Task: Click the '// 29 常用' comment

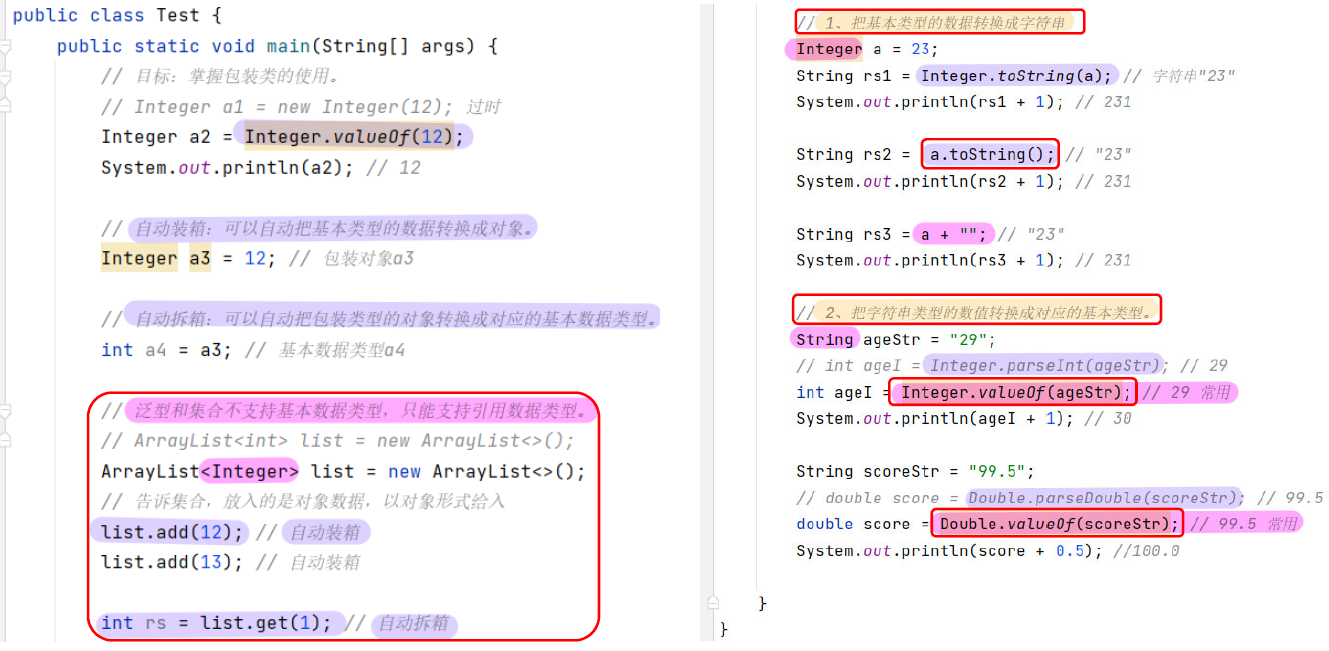Action: (x=1187, y=392)
